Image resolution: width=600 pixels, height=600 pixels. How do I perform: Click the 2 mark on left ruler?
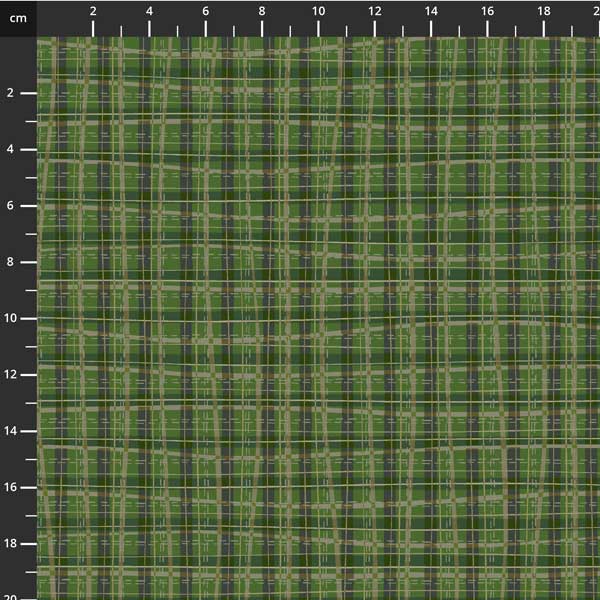12,93
